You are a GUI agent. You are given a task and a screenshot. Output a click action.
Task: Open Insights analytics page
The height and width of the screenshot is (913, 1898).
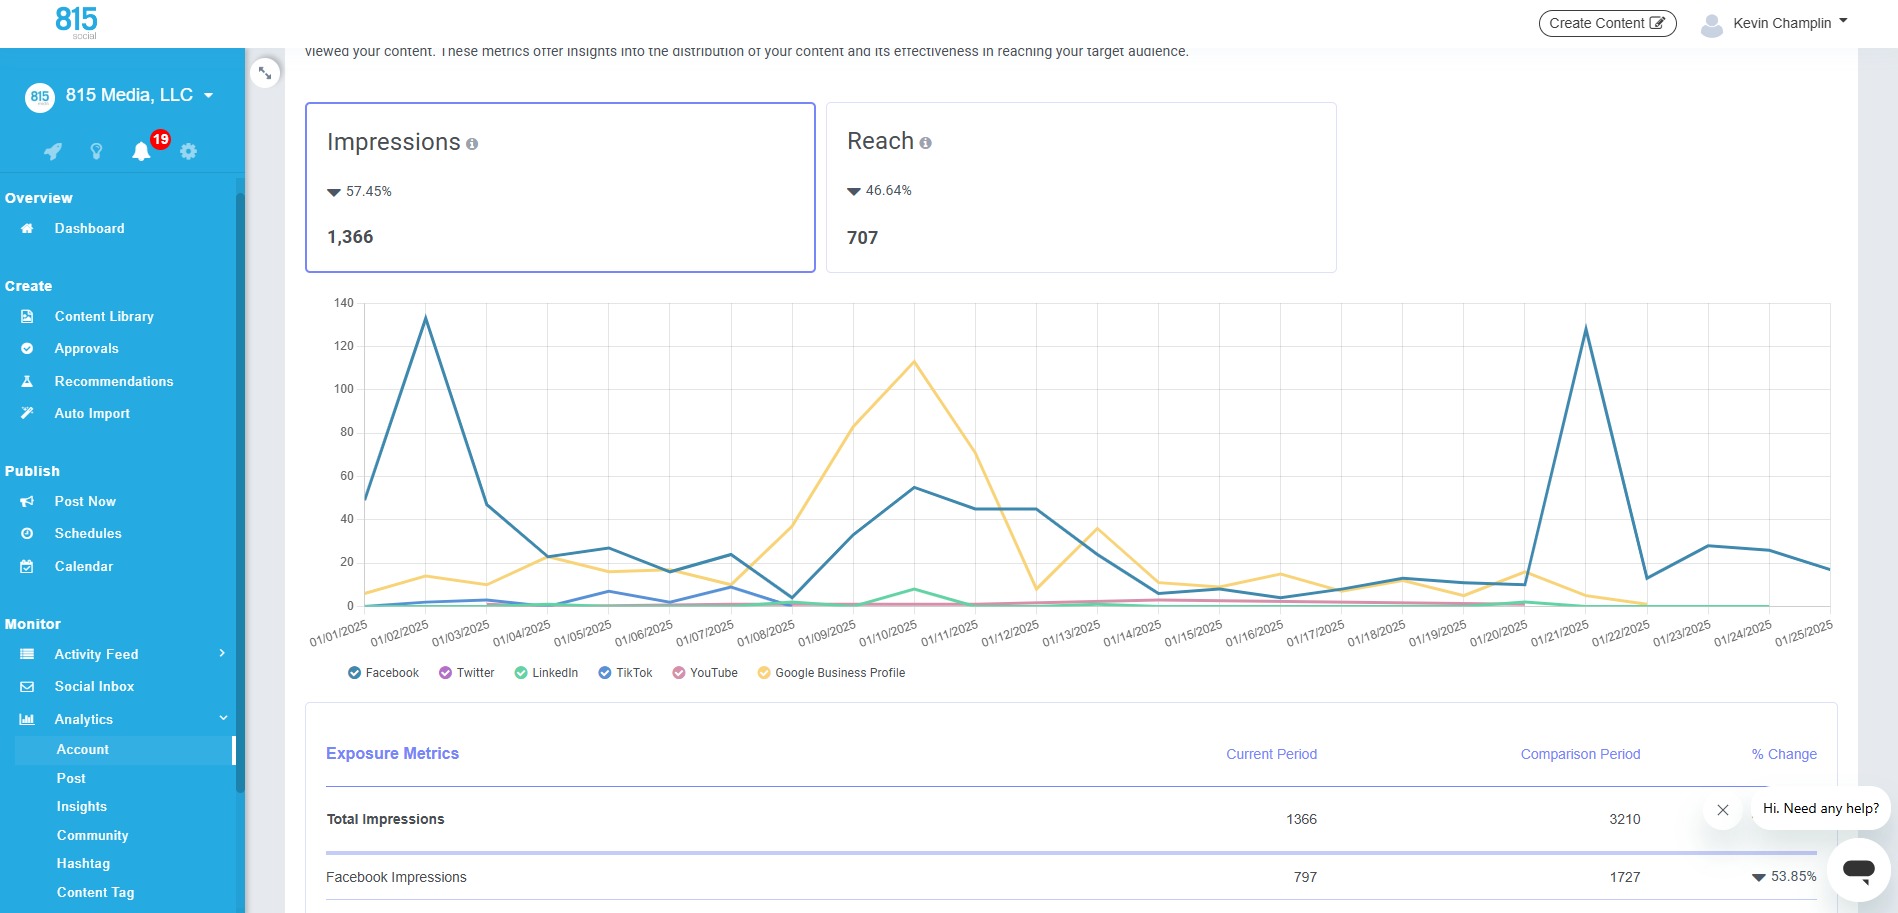pyautogui.click(x=82, y=807)
